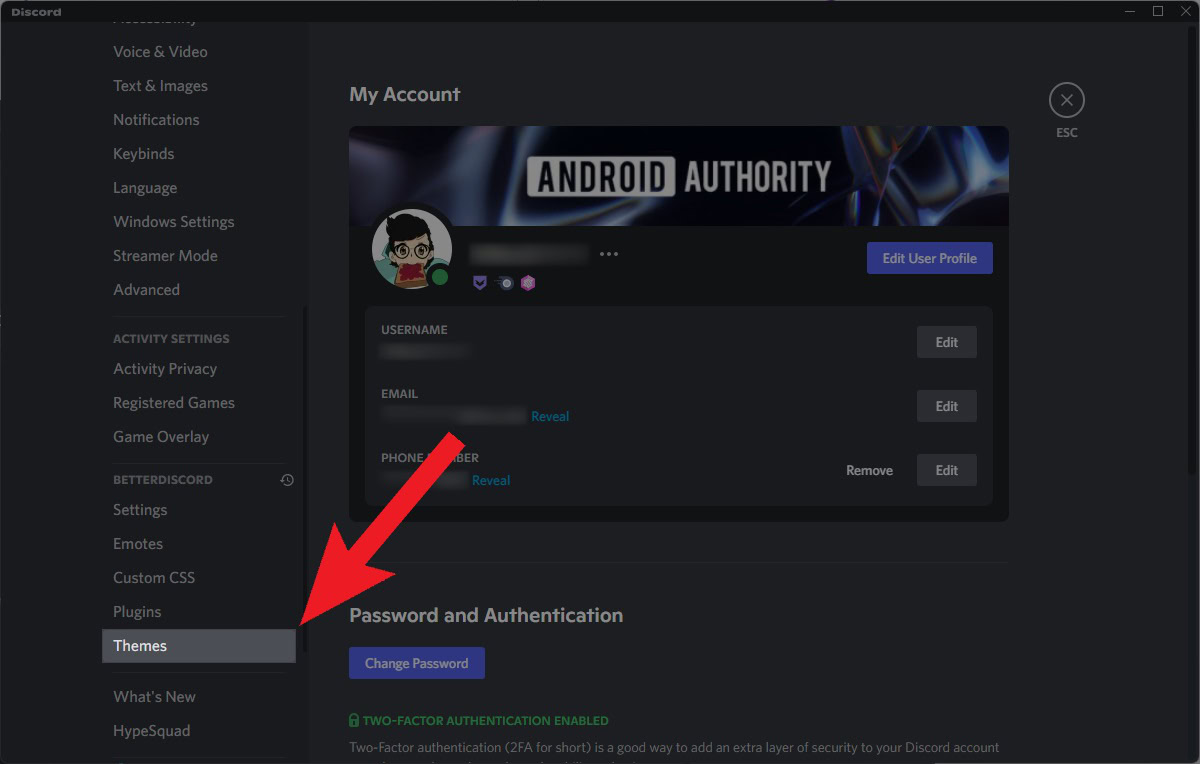Edit the username
Image resolution: width=1200 pixels, height=764 pixels.
[946, 342]
